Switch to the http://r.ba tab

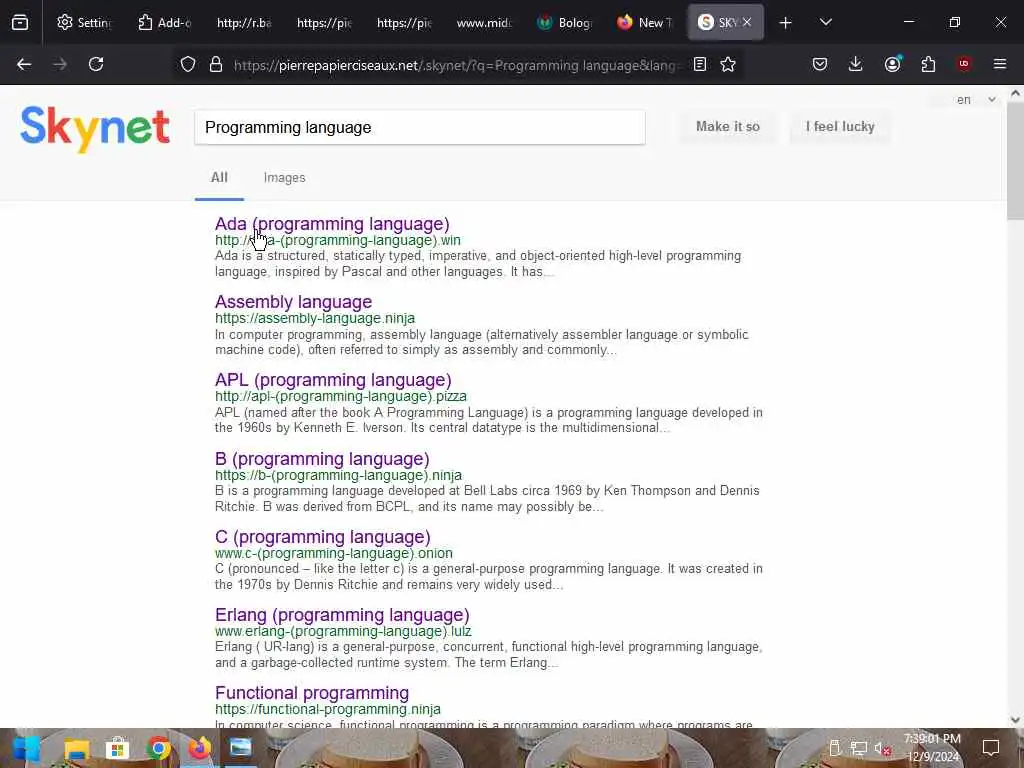pyautogui.click(x=244, y=22)
